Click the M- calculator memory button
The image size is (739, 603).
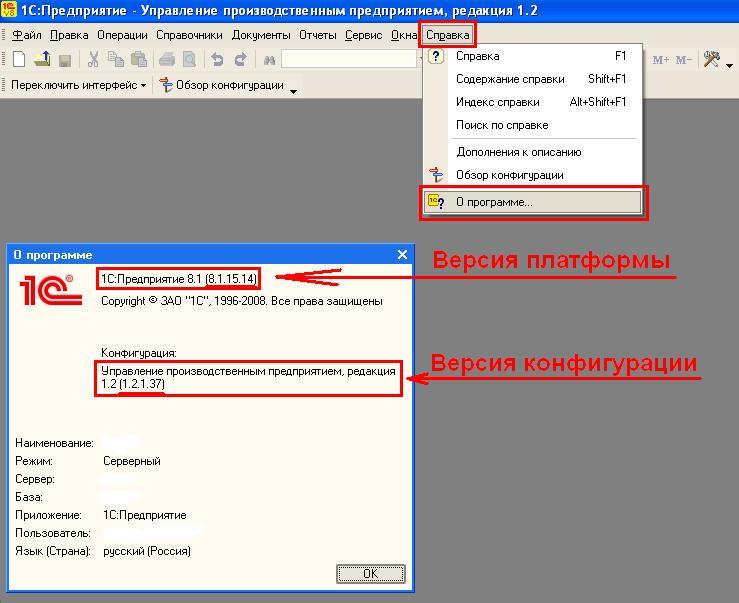[683, 60]
